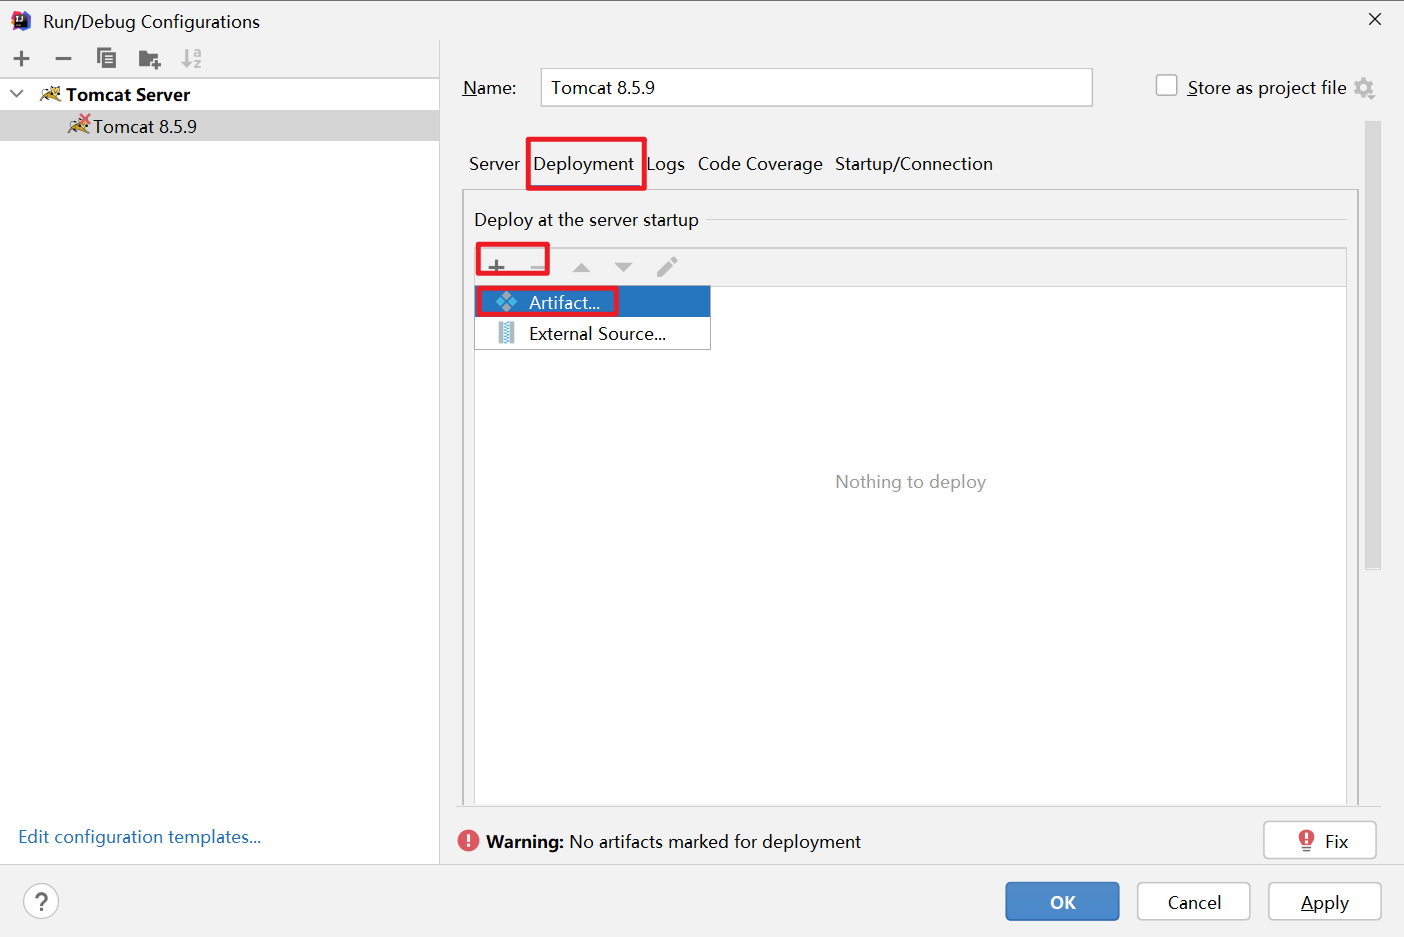This screenshot has height=937, width=1404.
Task: Remove an artifact from the deployment list
Action: (536, 265)
